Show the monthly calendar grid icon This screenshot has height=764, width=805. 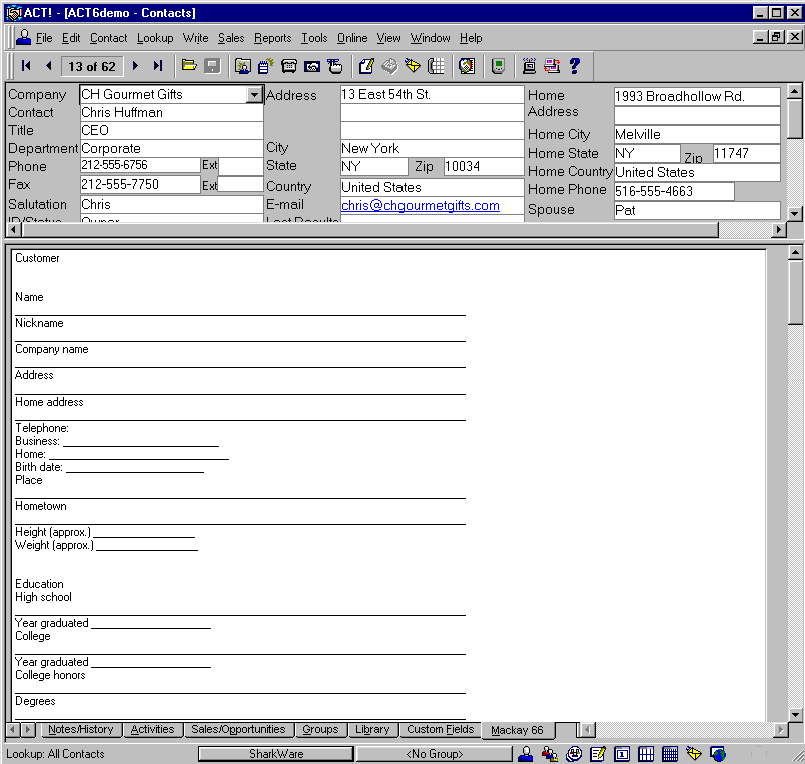(670, 754)
